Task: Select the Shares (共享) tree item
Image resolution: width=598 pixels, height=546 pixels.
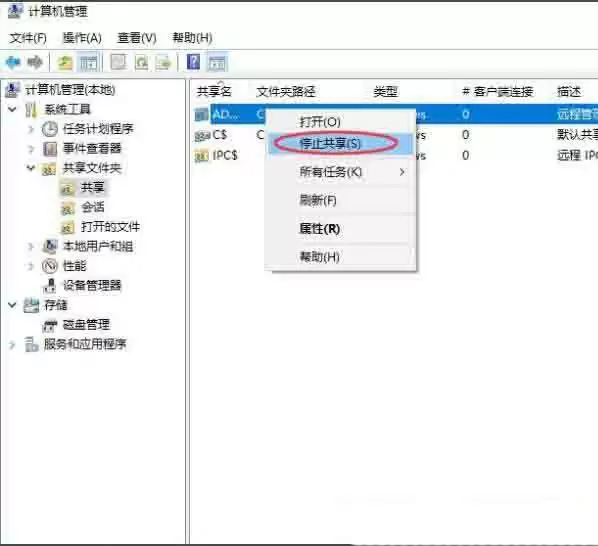Action: (92, 188)
